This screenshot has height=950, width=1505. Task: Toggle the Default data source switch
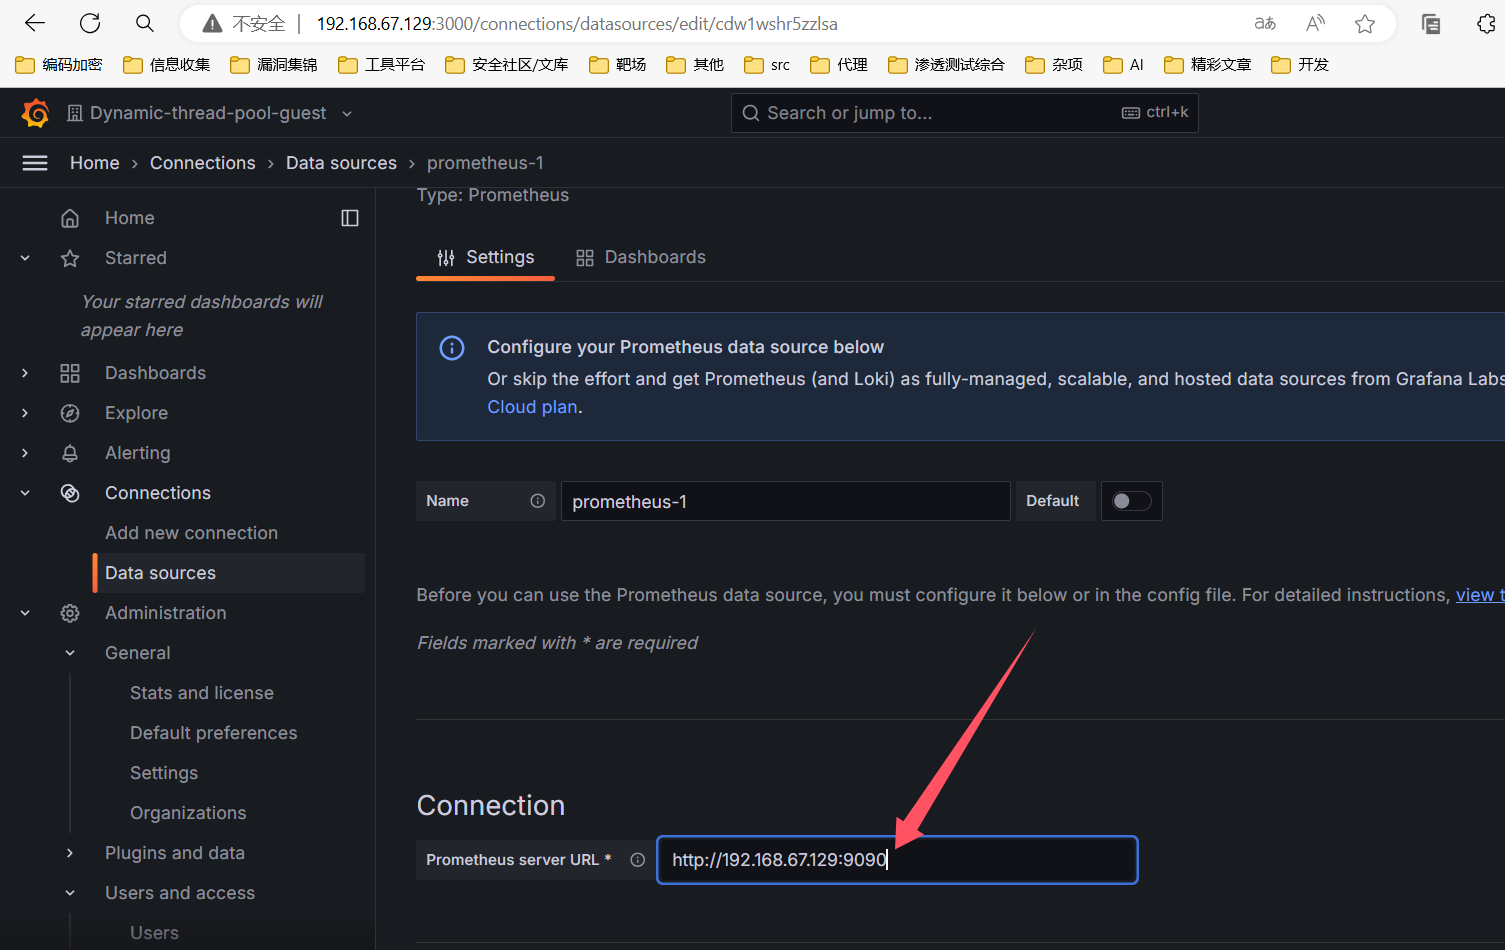[x=1132, y=501]
